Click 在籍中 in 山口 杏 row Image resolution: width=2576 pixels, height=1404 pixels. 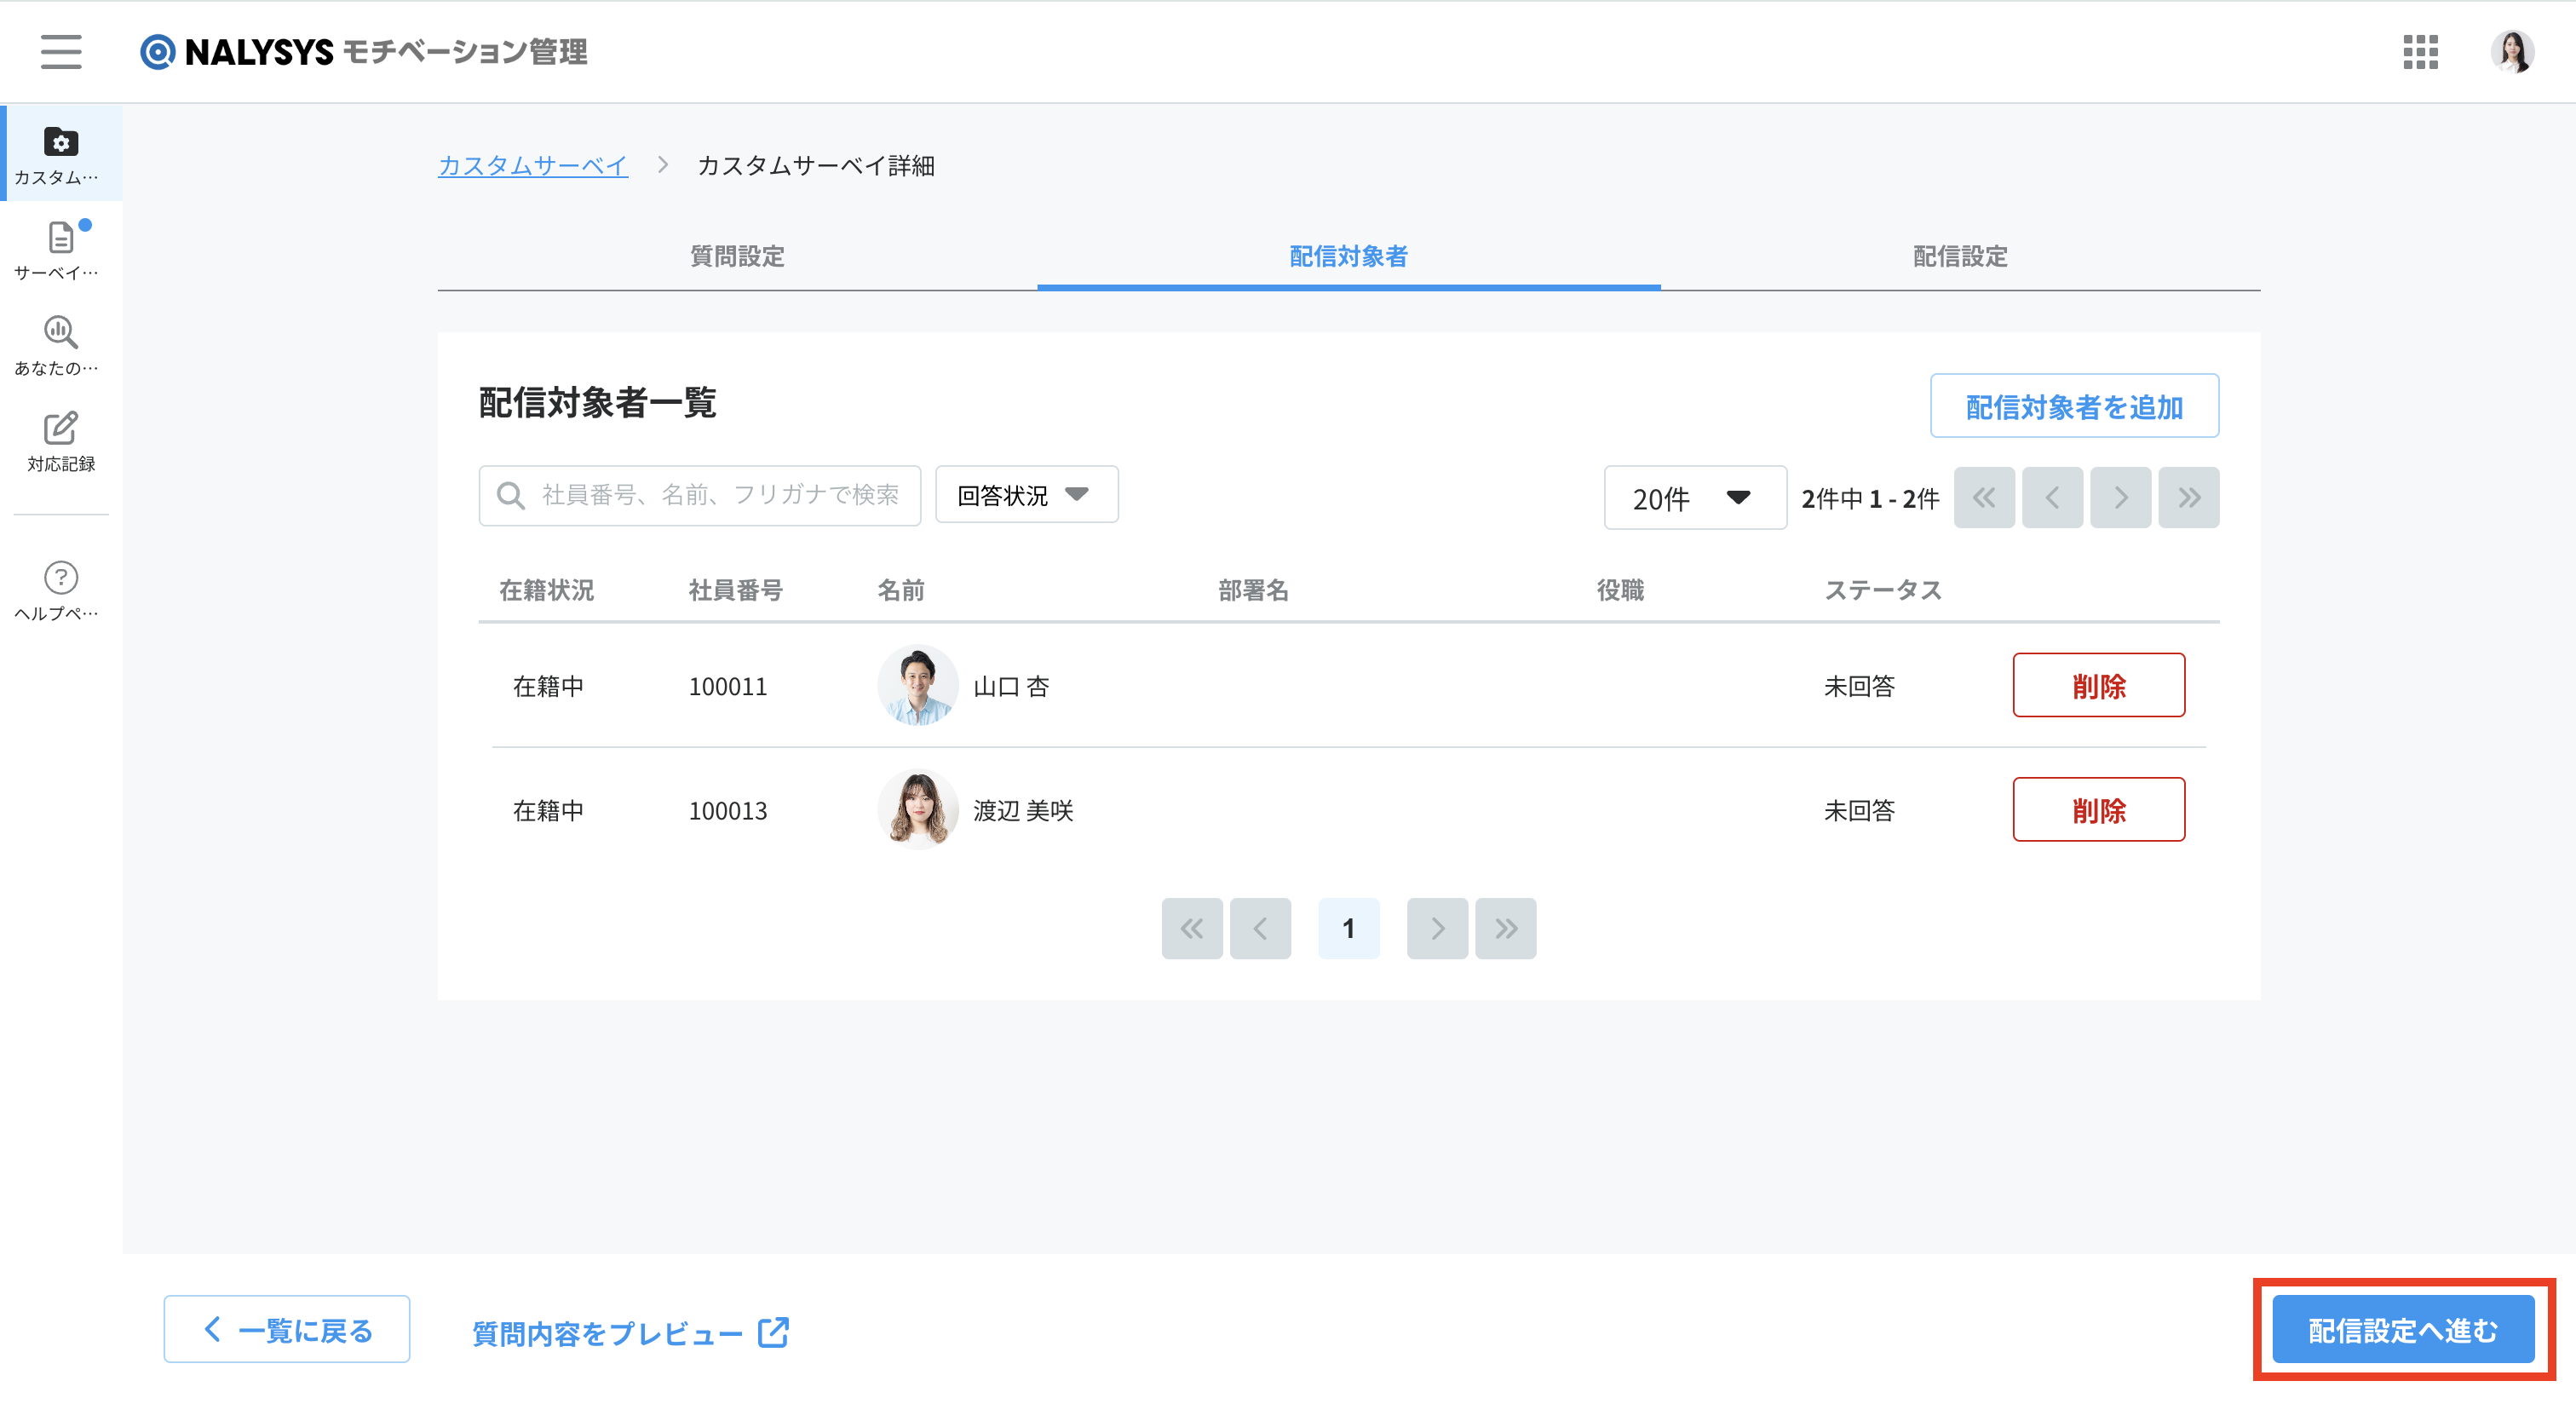(548, 686)
